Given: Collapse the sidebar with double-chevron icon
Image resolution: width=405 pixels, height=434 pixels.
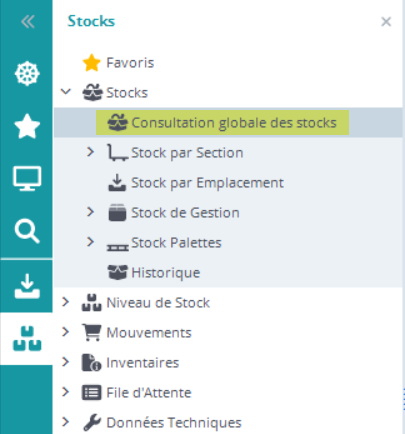Looking at the screenshot, I should tap(28, 22).
